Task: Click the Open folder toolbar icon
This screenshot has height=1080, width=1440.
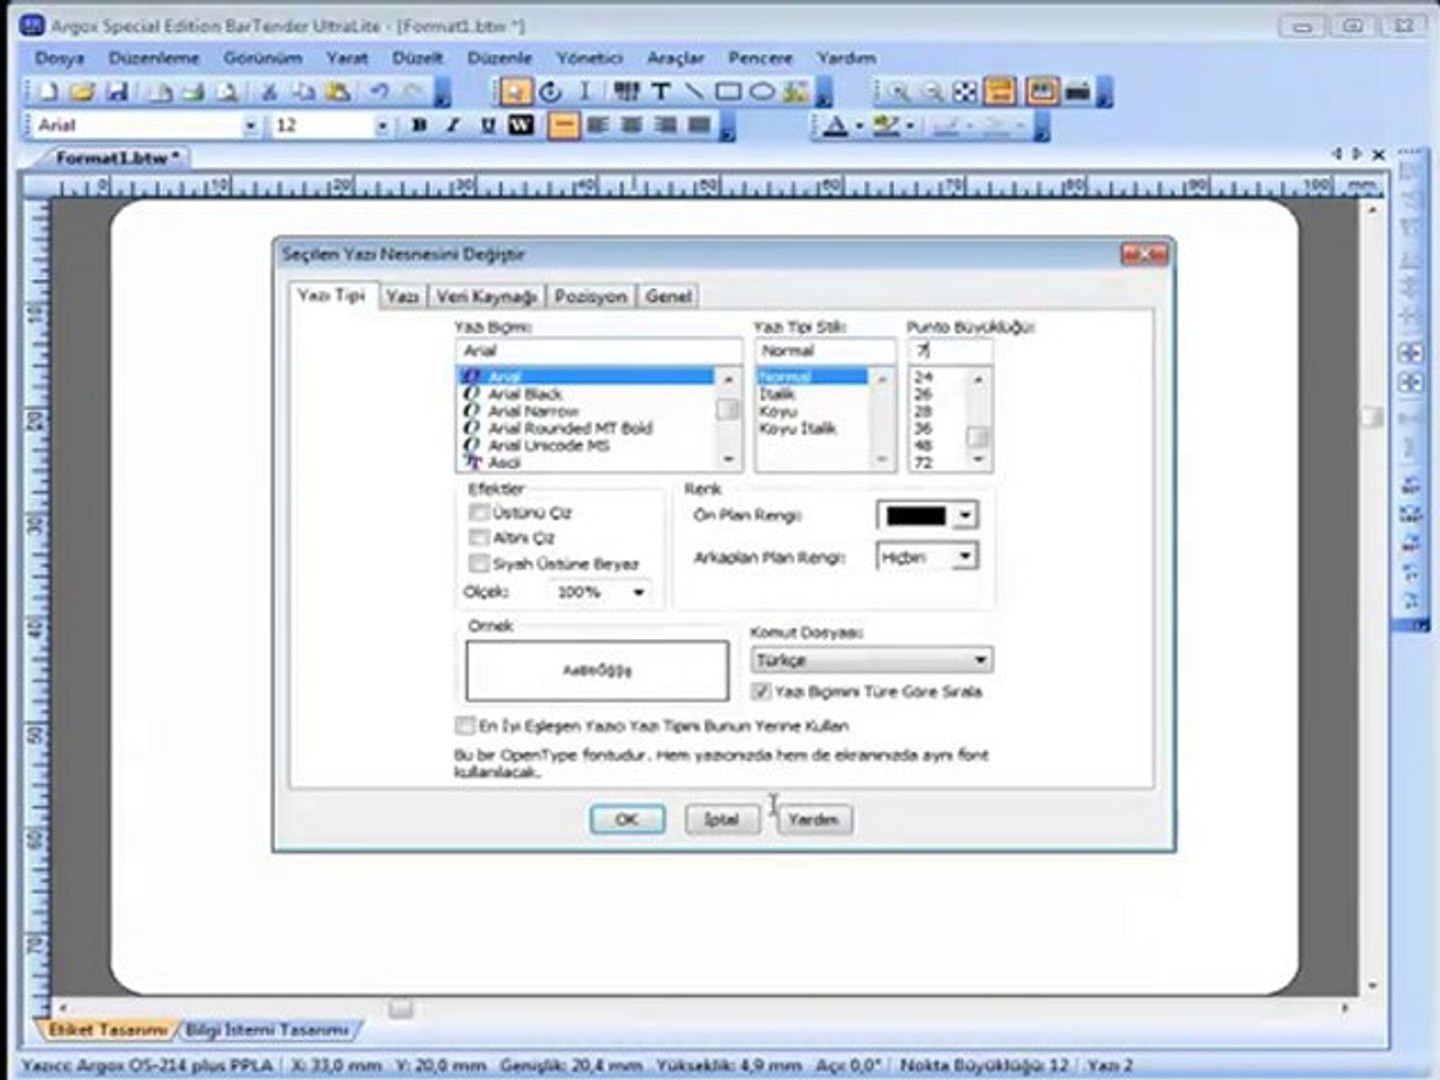Action: (82, 93)
